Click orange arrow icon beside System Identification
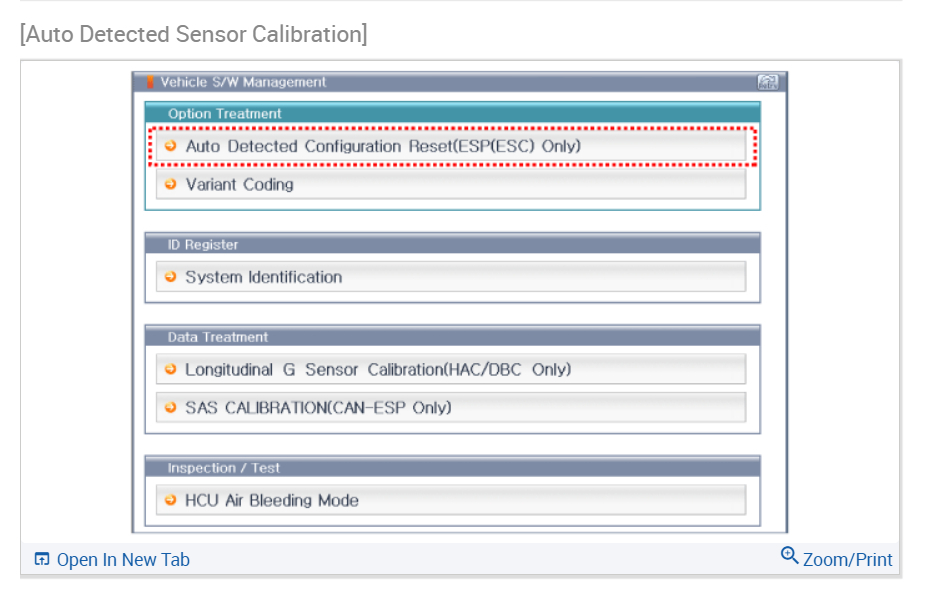The width and height of the screenshot is (942, 594). 171,277
